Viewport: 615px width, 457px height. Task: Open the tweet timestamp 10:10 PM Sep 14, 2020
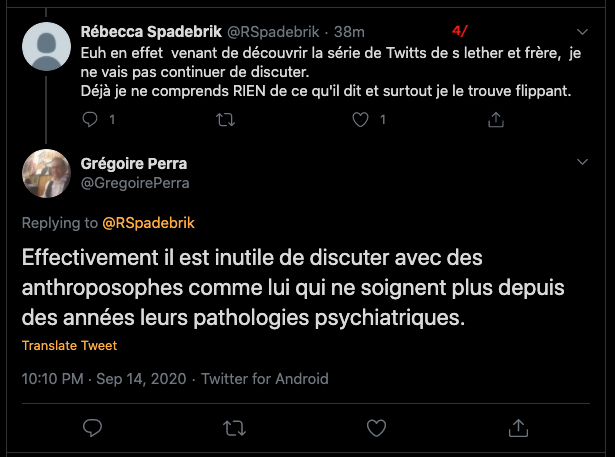pyautogui.click(x=106, y=379)
